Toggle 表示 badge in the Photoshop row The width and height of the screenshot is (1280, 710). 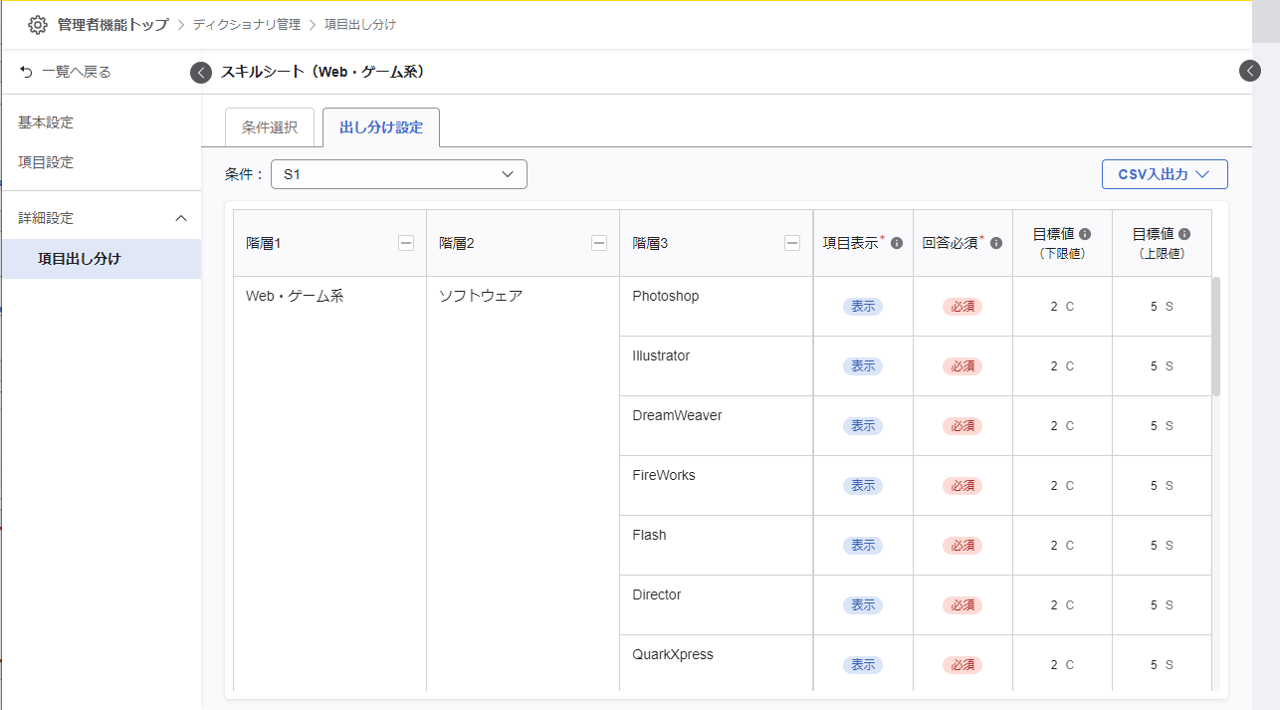[863, 307]
